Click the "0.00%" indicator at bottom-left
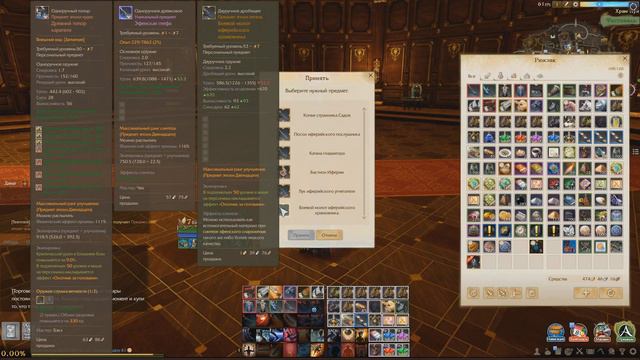Screen dimensions: 640x360 (x=13, y=353)
